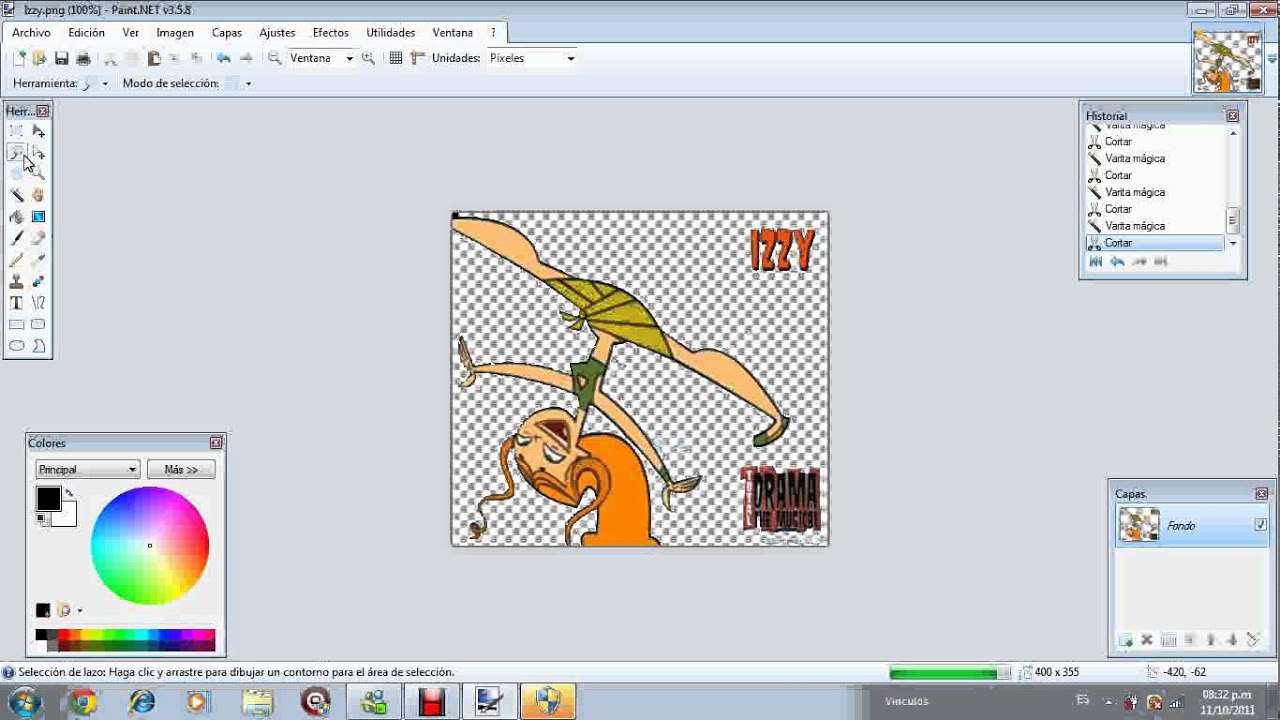This screenshot has height=720, width=1280.
Task: Select the Clone Stamp tool
Action: click(x=17, y=281)
